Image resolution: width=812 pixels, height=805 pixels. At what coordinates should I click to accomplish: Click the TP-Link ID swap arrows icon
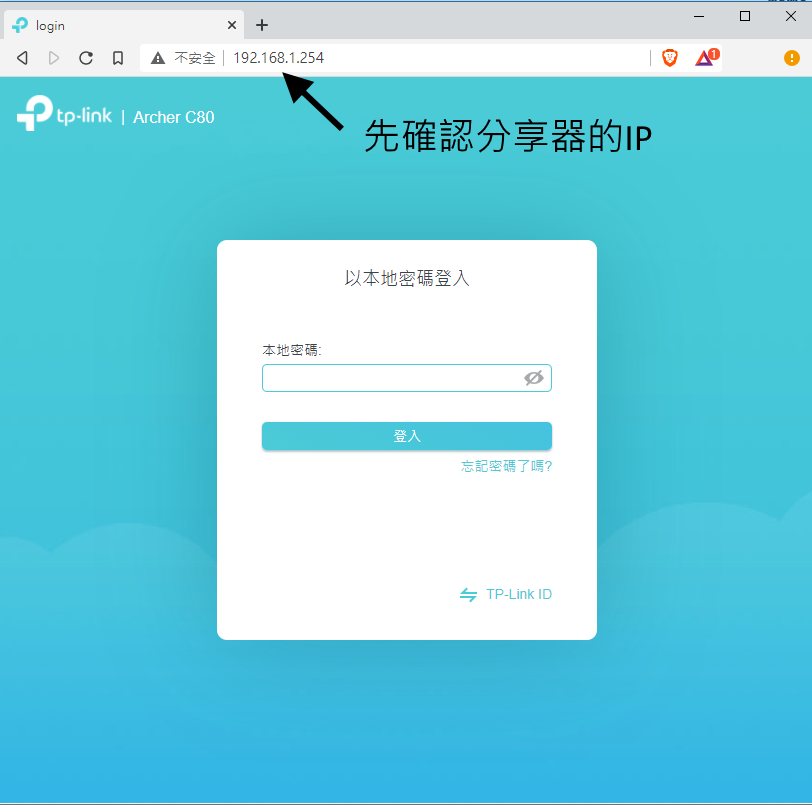click(468, 595)
